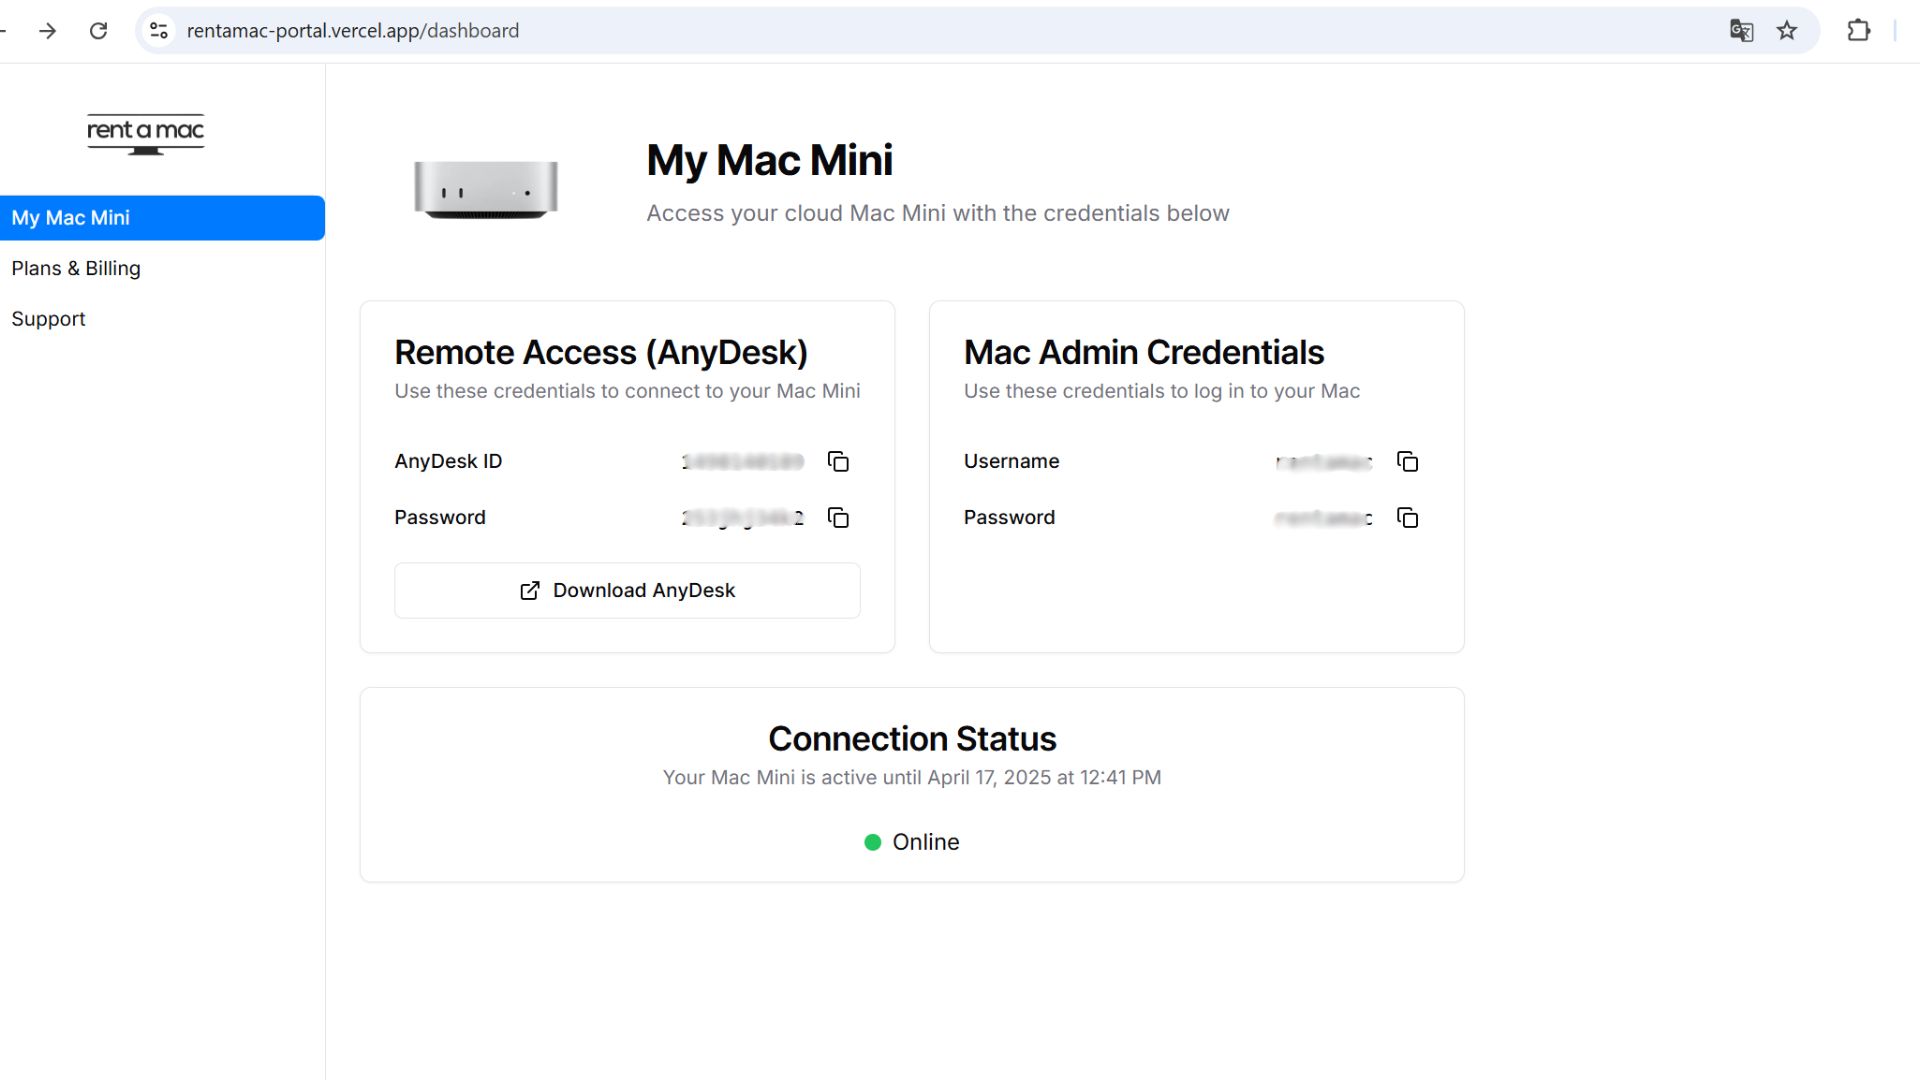Screen dimensions: 1920x1080
Task: Click the Username label
Action: [x=1011, y=461]
